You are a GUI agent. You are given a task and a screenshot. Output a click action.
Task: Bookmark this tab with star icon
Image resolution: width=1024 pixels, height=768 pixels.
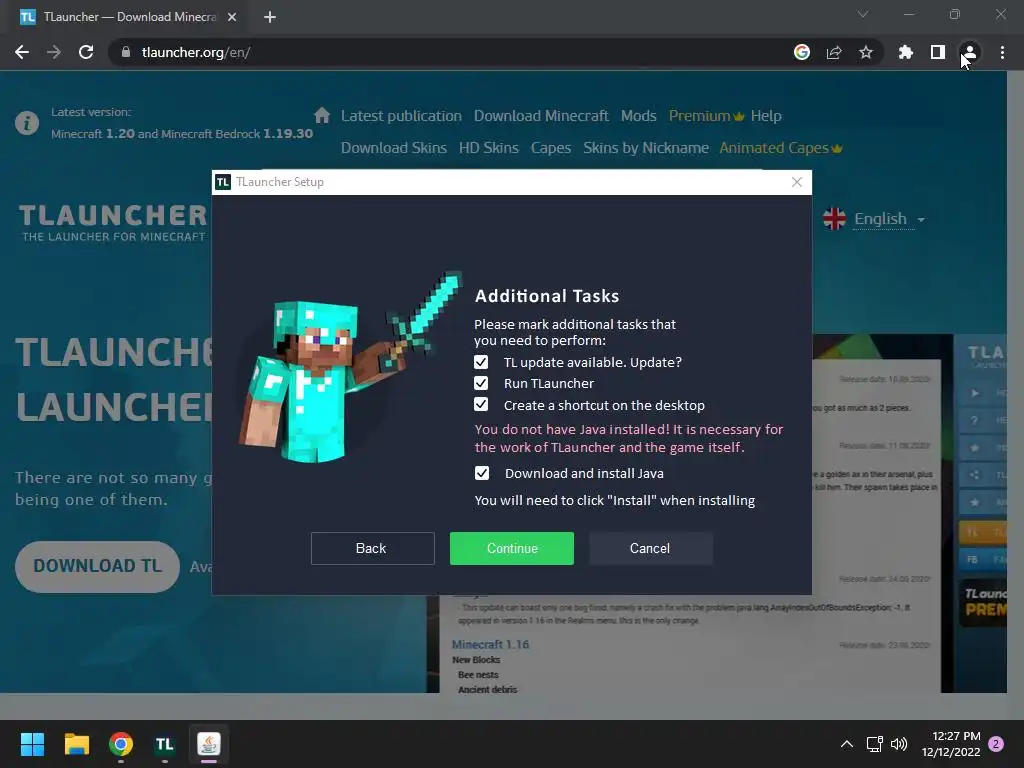coord(866,52)
